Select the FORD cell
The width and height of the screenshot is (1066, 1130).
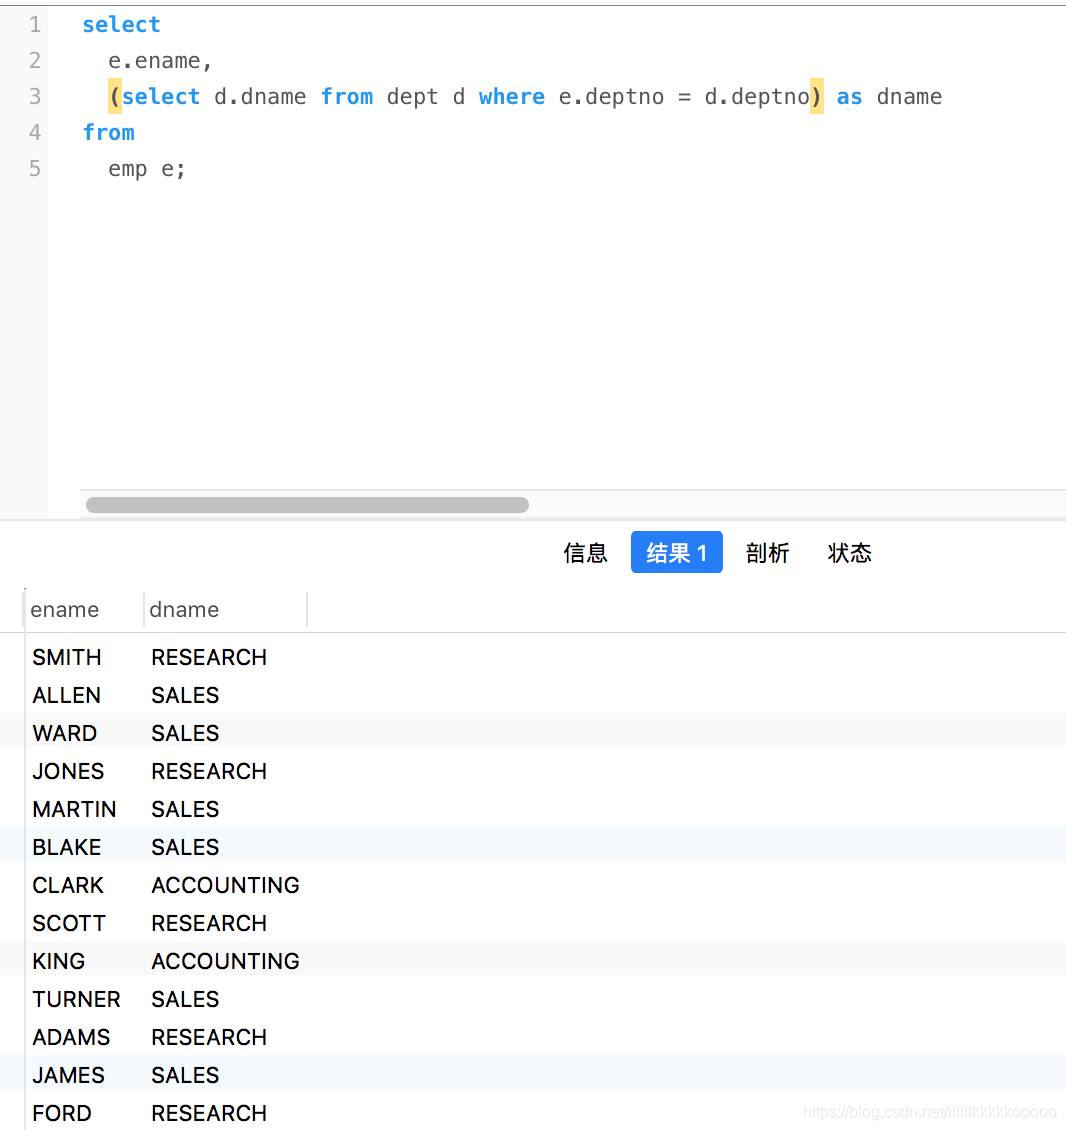62,1113
